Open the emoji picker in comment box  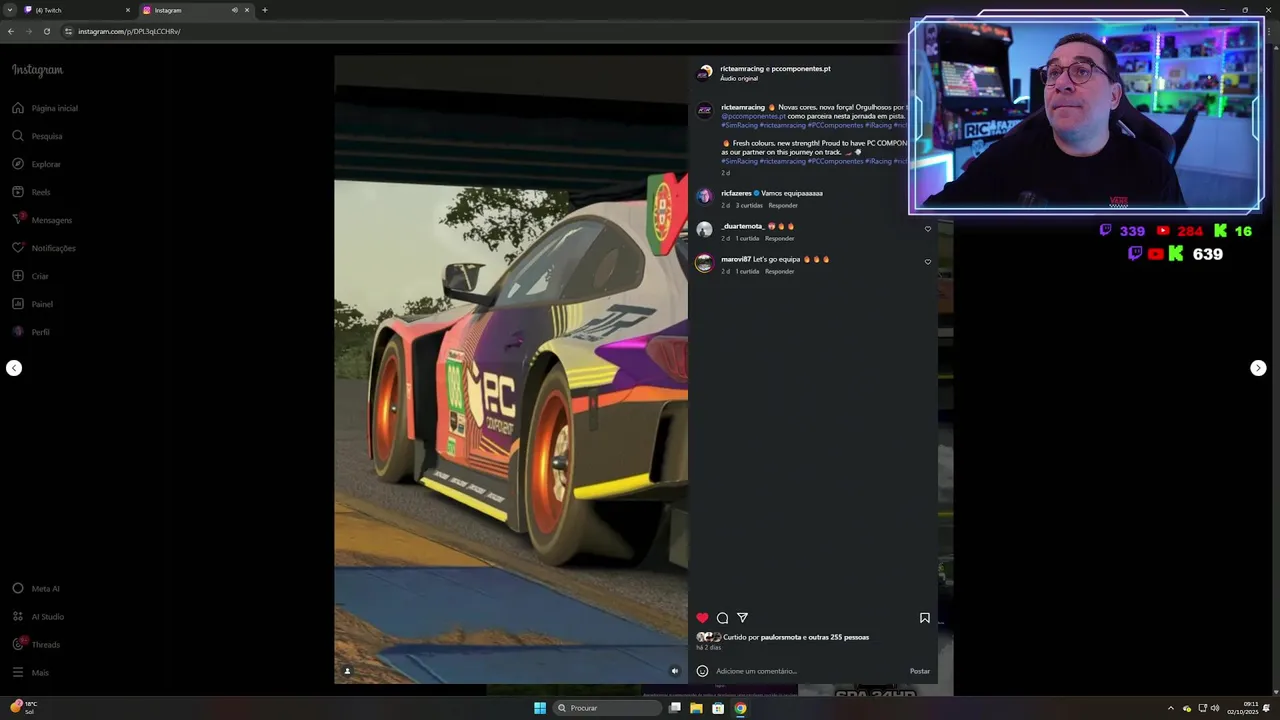pos(702,671)
